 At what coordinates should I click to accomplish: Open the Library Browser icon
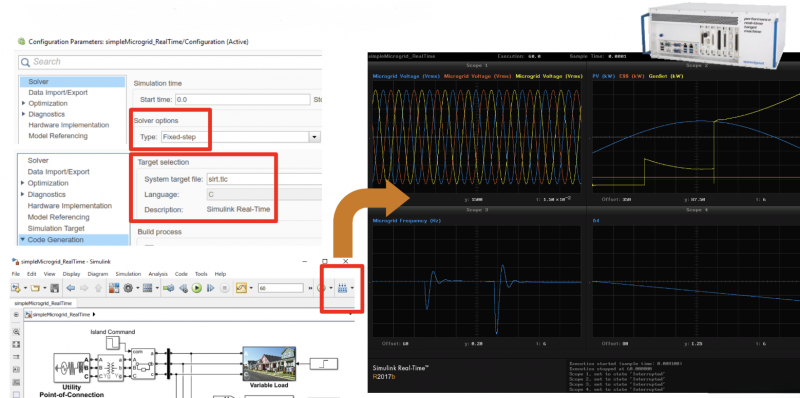point(114,288)
